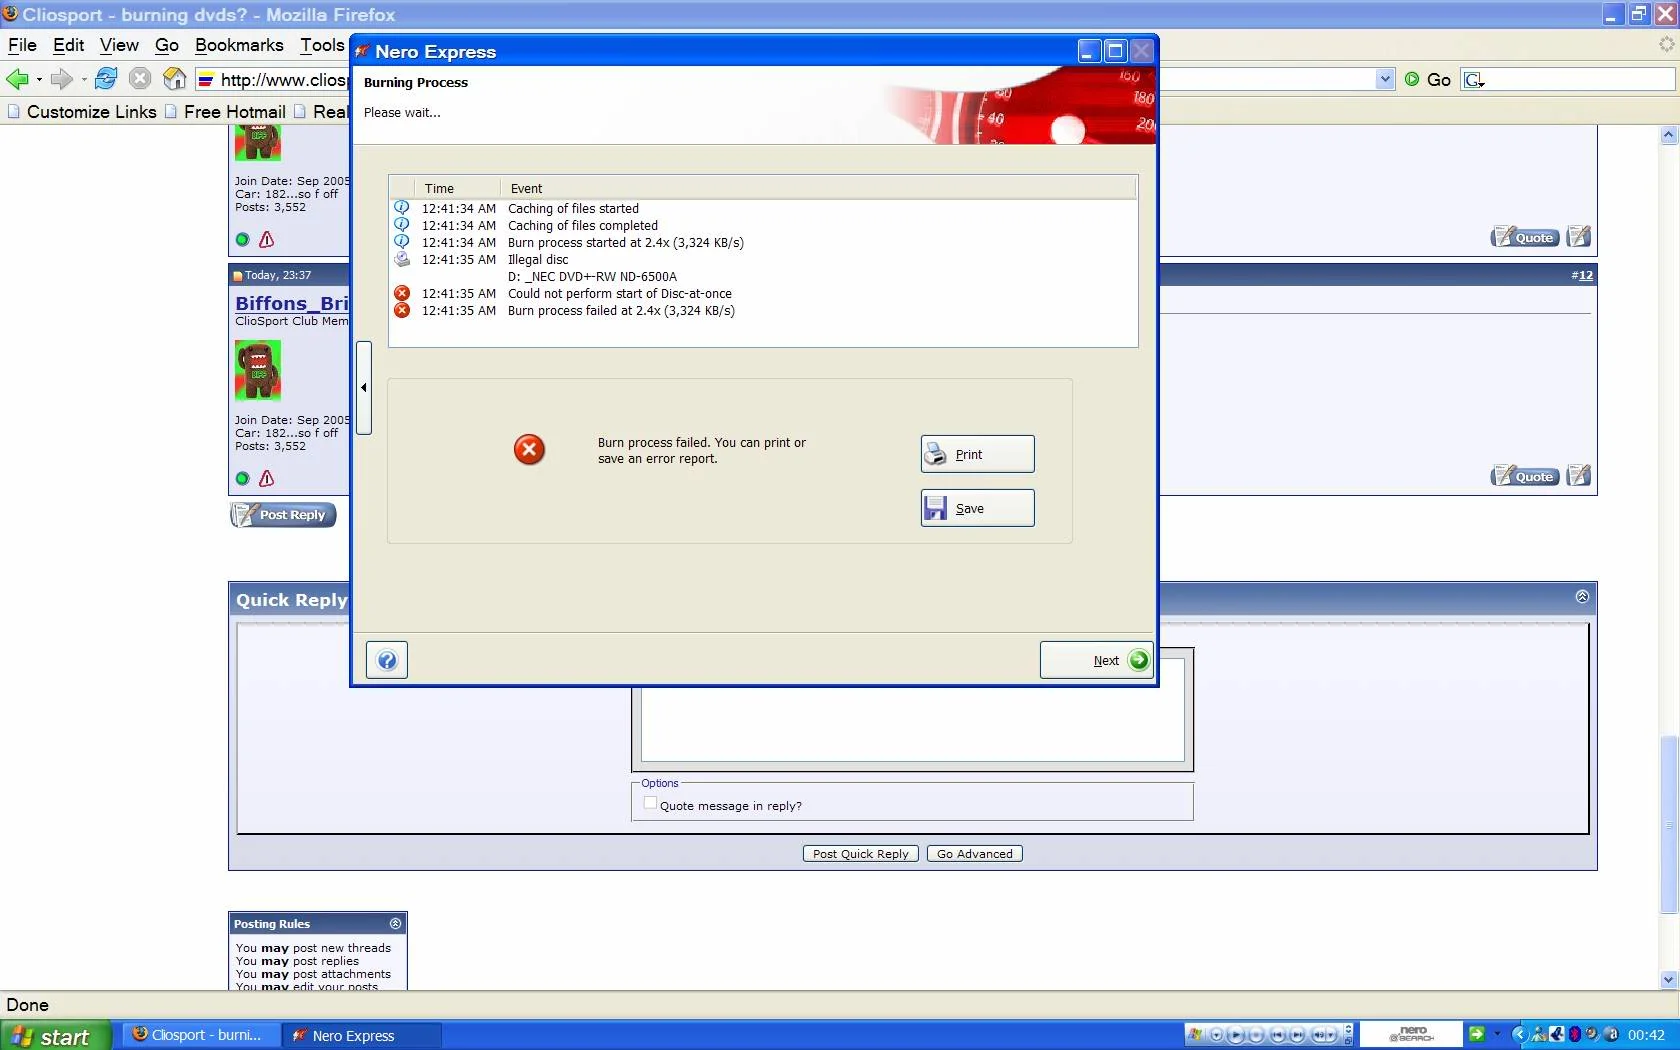Reload the current page in Firefox

(106, 78)
